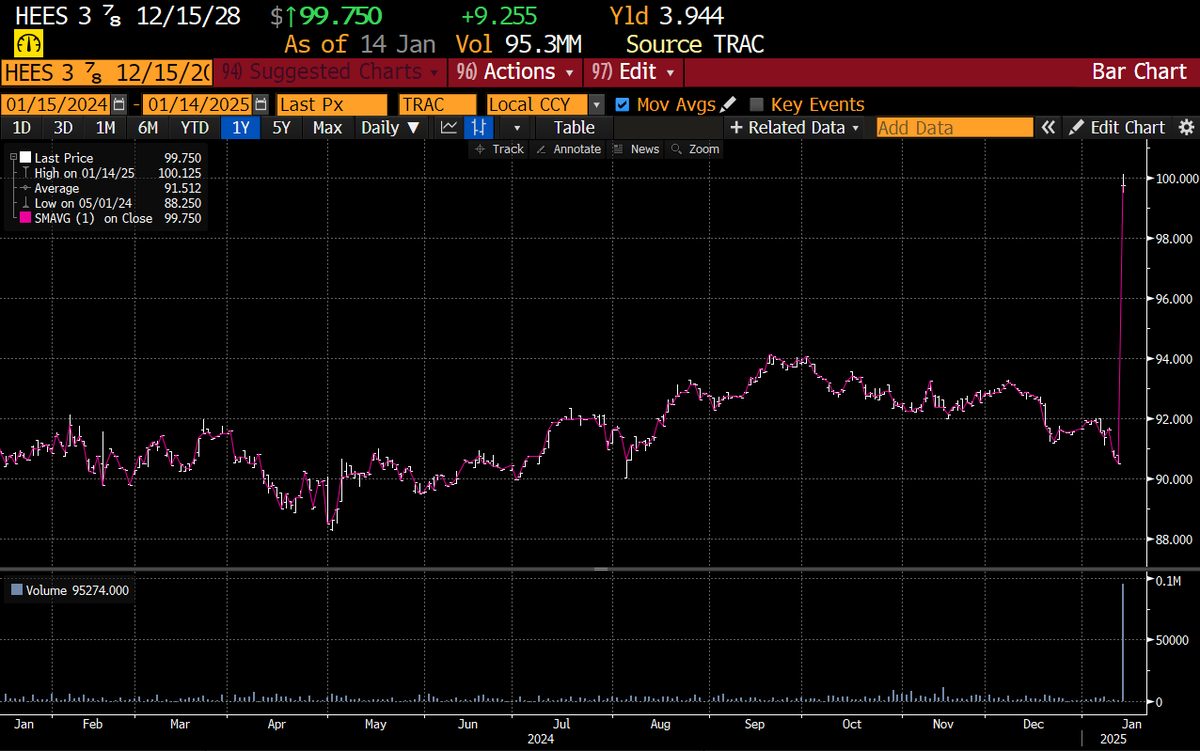
Task: Select the line chart type icon
Action: [x=450, y=127]
